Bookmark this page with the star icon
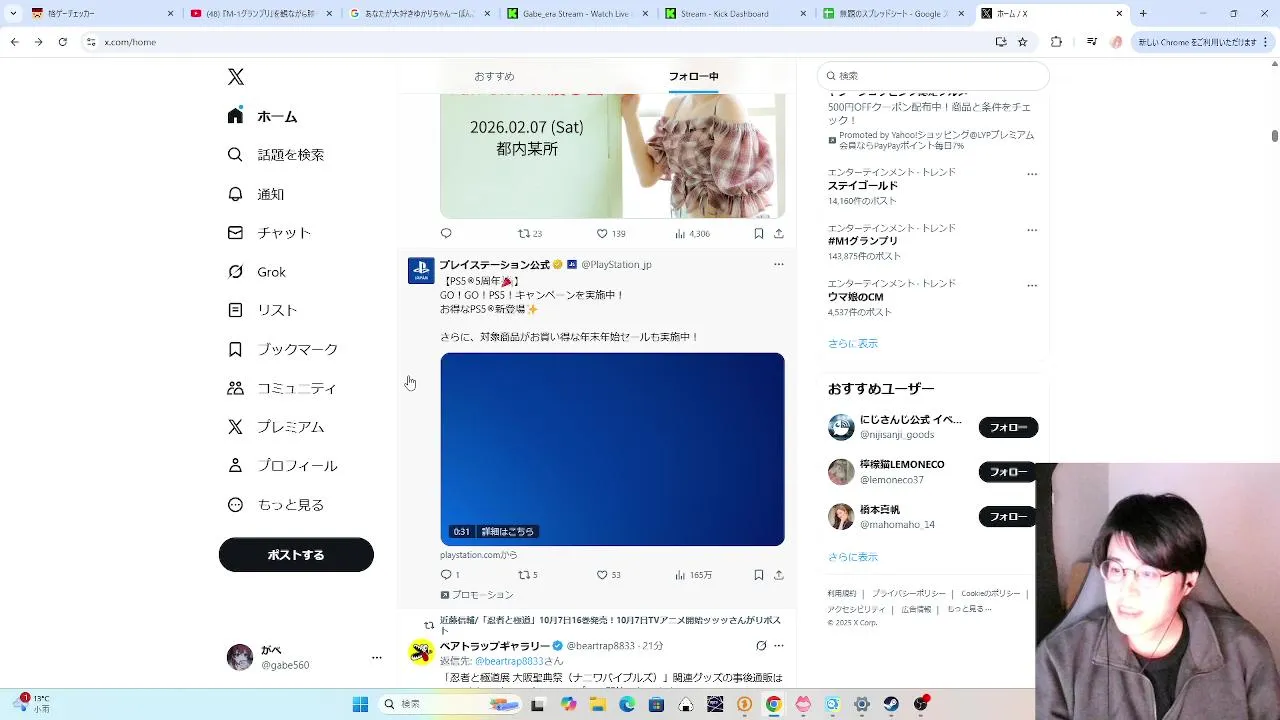This screenshot has height=720, width=1280. tap(1022, 42)
